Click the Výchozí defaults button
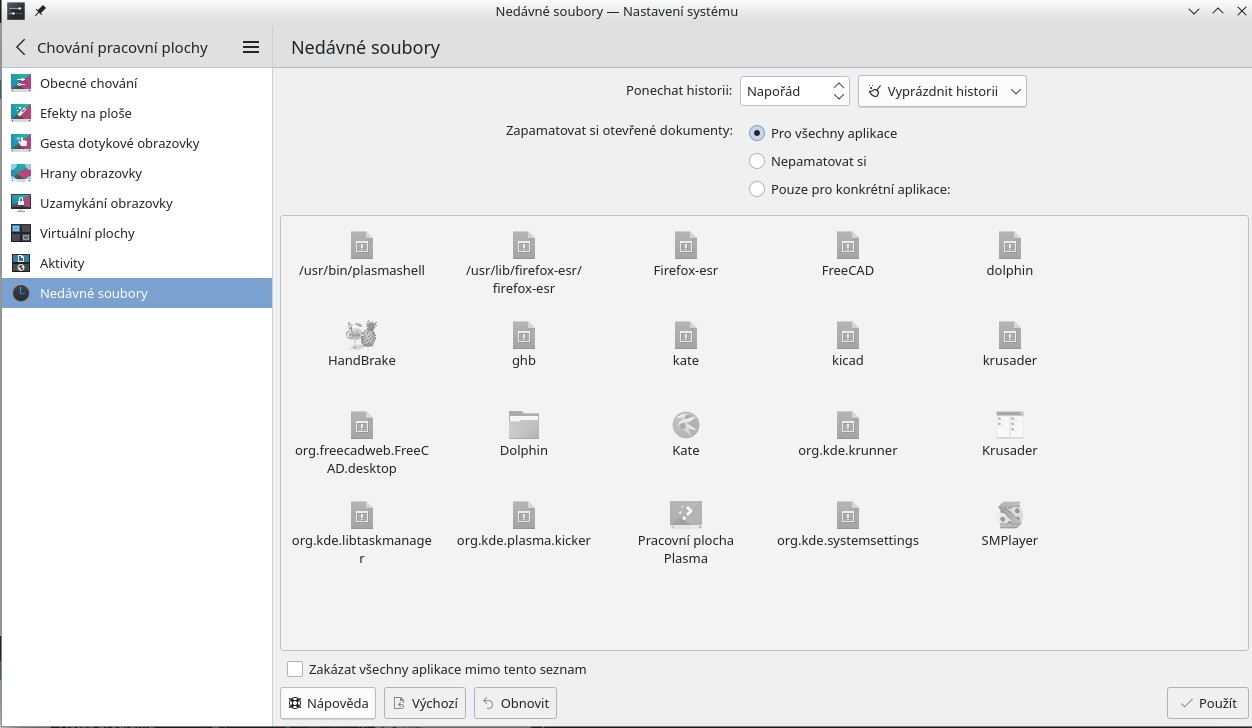 coord(425,703)
